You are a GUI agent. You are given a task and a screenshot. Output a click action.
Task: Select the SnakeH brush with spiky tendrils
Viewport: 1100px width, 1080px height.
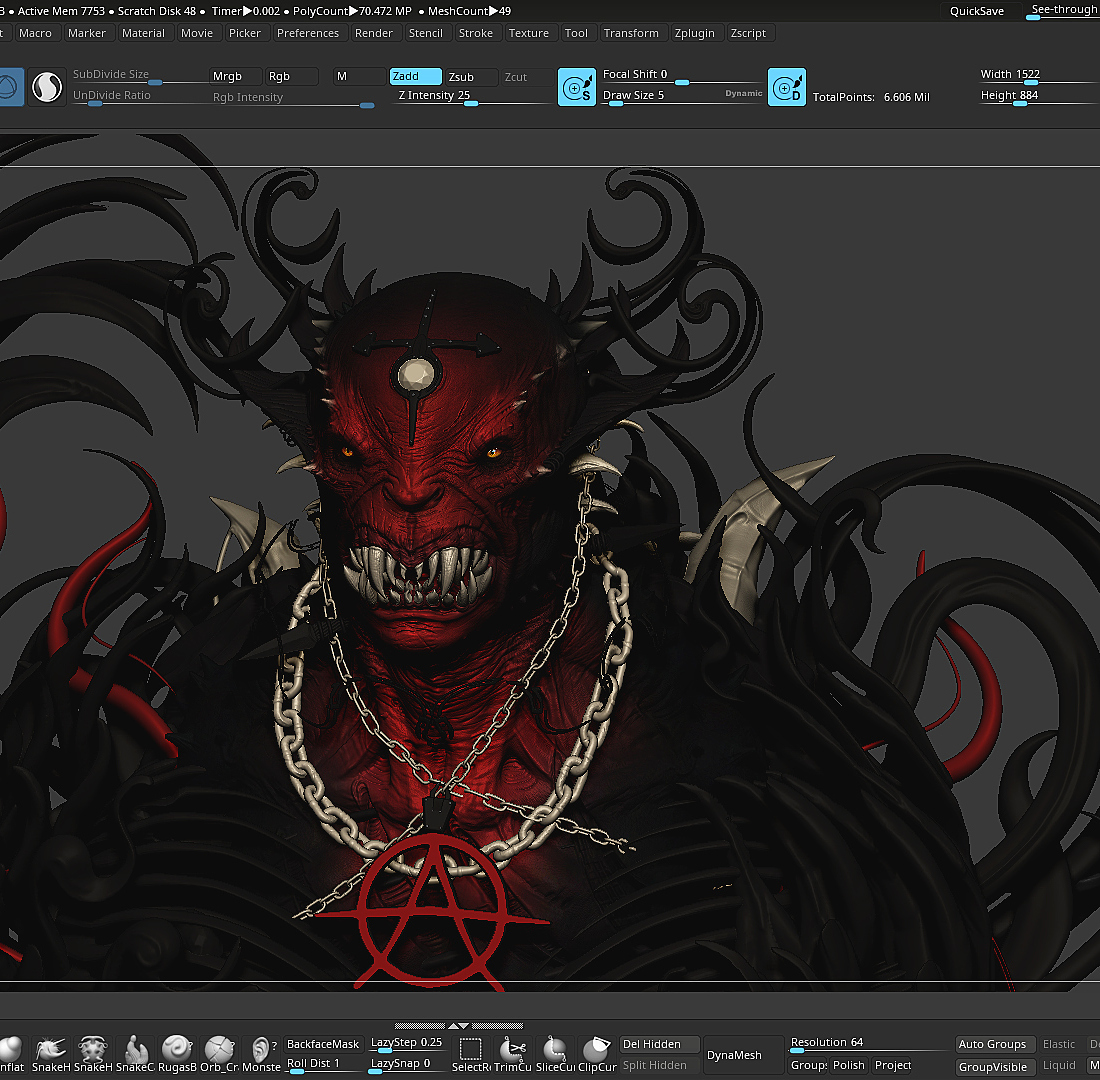coord(51,1055)
